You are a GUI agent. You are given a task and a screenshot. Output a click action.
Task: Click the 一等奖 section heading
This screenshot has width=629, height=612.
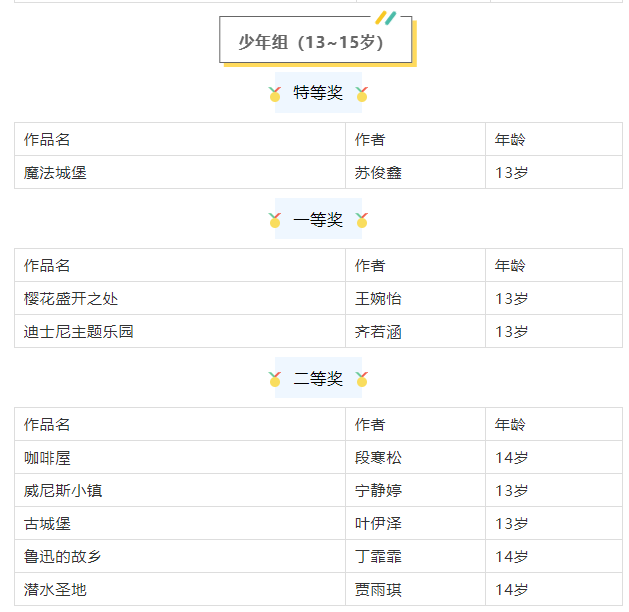point(318,219)
